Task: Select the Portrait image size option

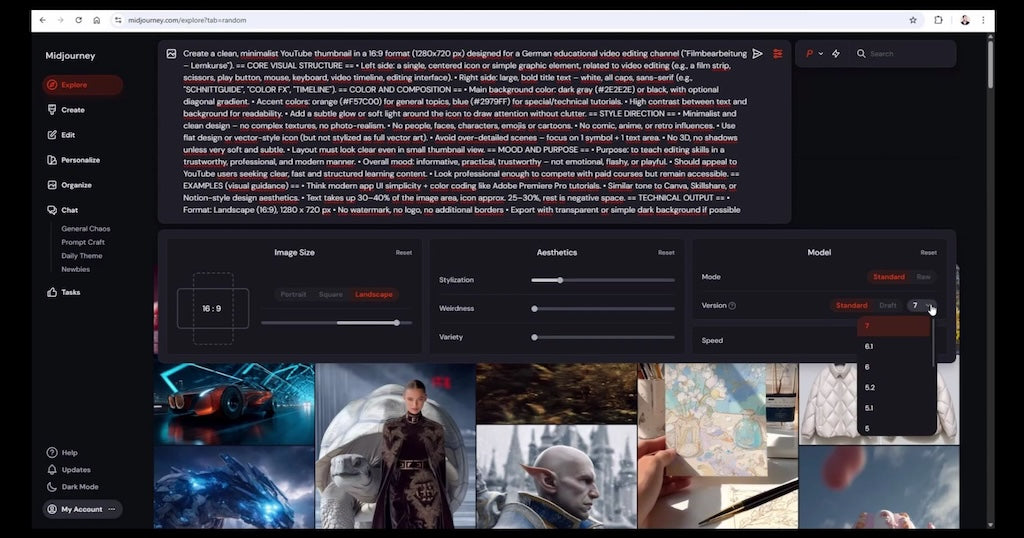Action: coord(293,294)
